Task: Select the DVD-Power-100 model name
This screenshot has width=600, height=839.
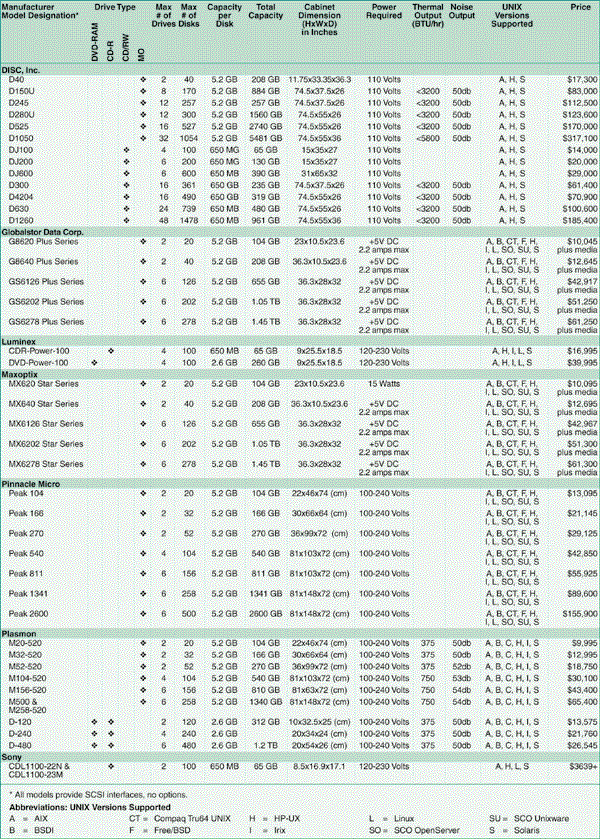Action: click(39, 363)
